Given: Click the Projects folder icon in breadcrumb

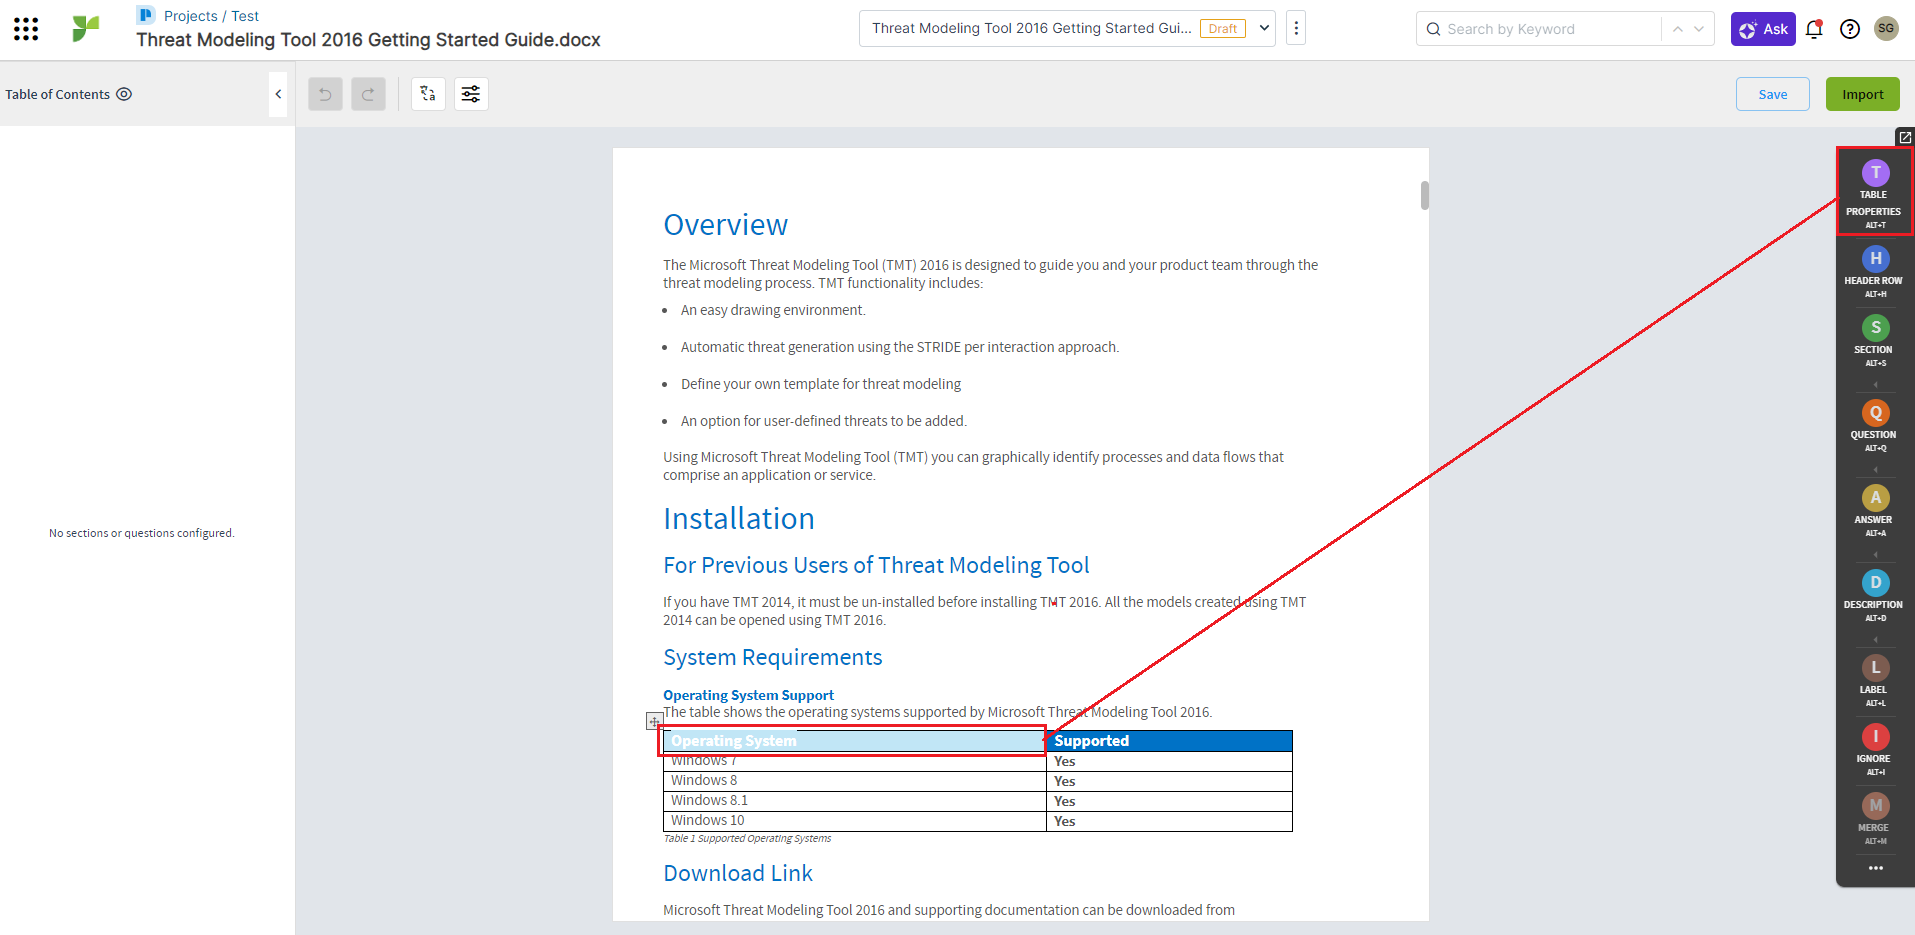Looking at the screenshot, I should 146,15.
